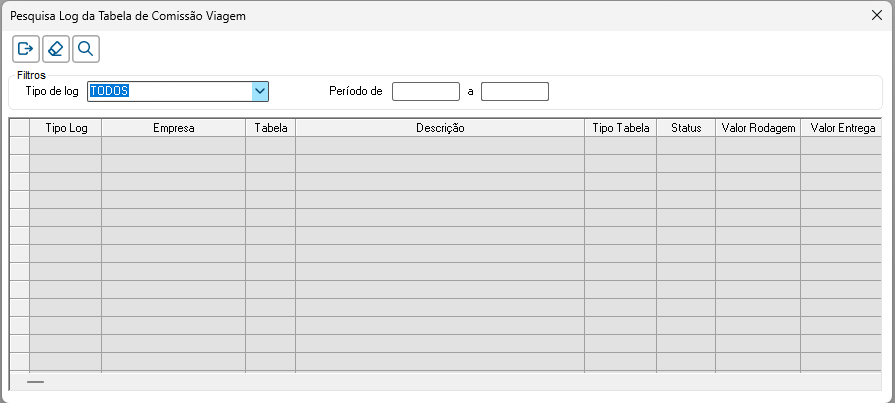This screenshot has width=895, height=403.
Task: Click the period end date field
Action: pyautogui.click(x=515, y=92)
